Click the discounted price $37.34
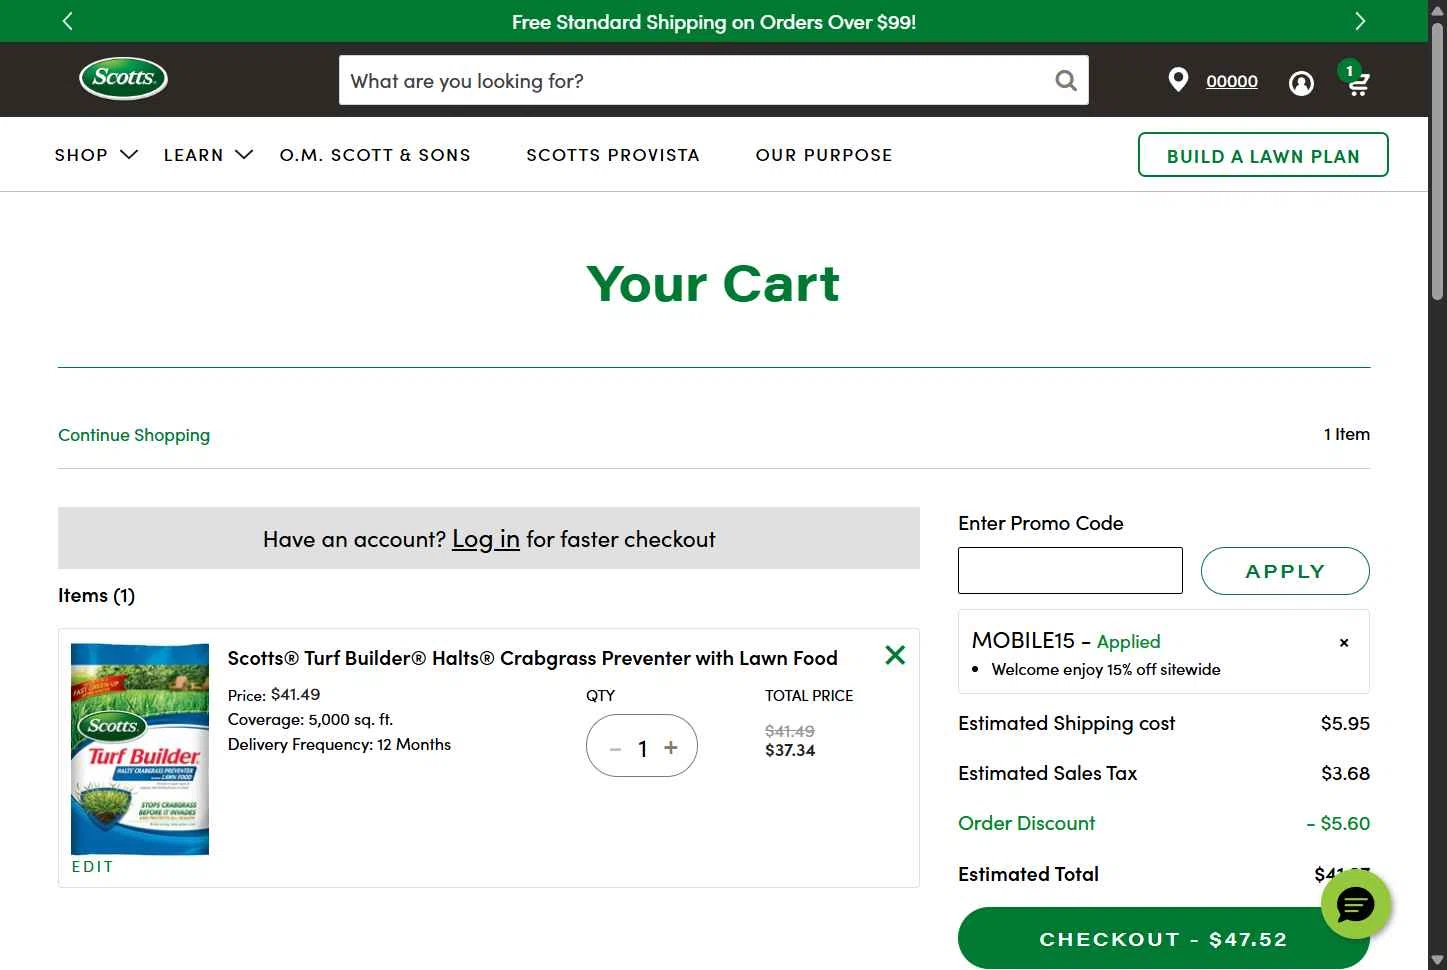The image size is (1447, 970). click(790, 750)
